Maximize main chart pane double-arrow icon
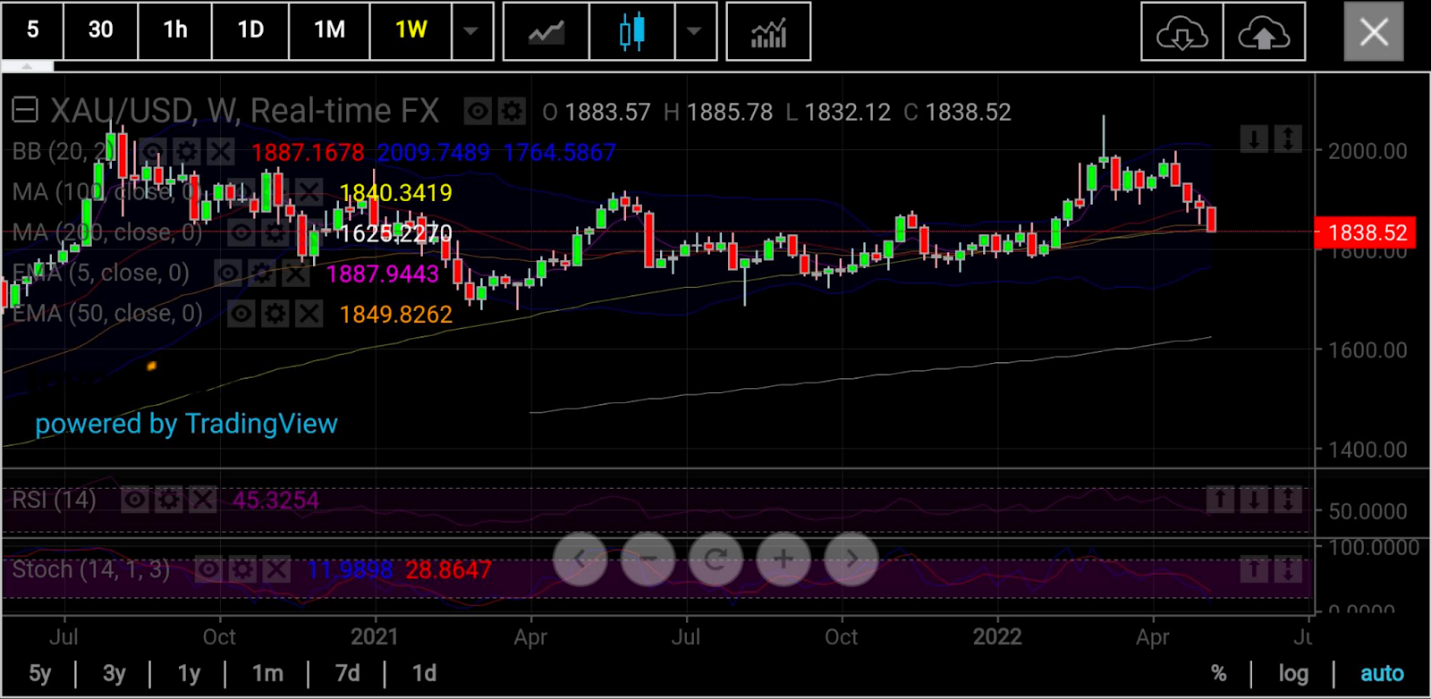The width and height of the screenshot is (1431, 699). (x=1290, y=139)
